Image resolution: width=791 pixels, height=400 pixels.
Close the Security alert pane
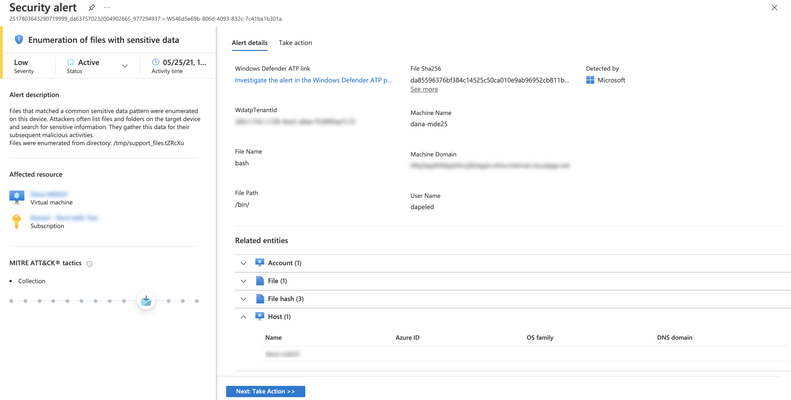click(774, 8)
